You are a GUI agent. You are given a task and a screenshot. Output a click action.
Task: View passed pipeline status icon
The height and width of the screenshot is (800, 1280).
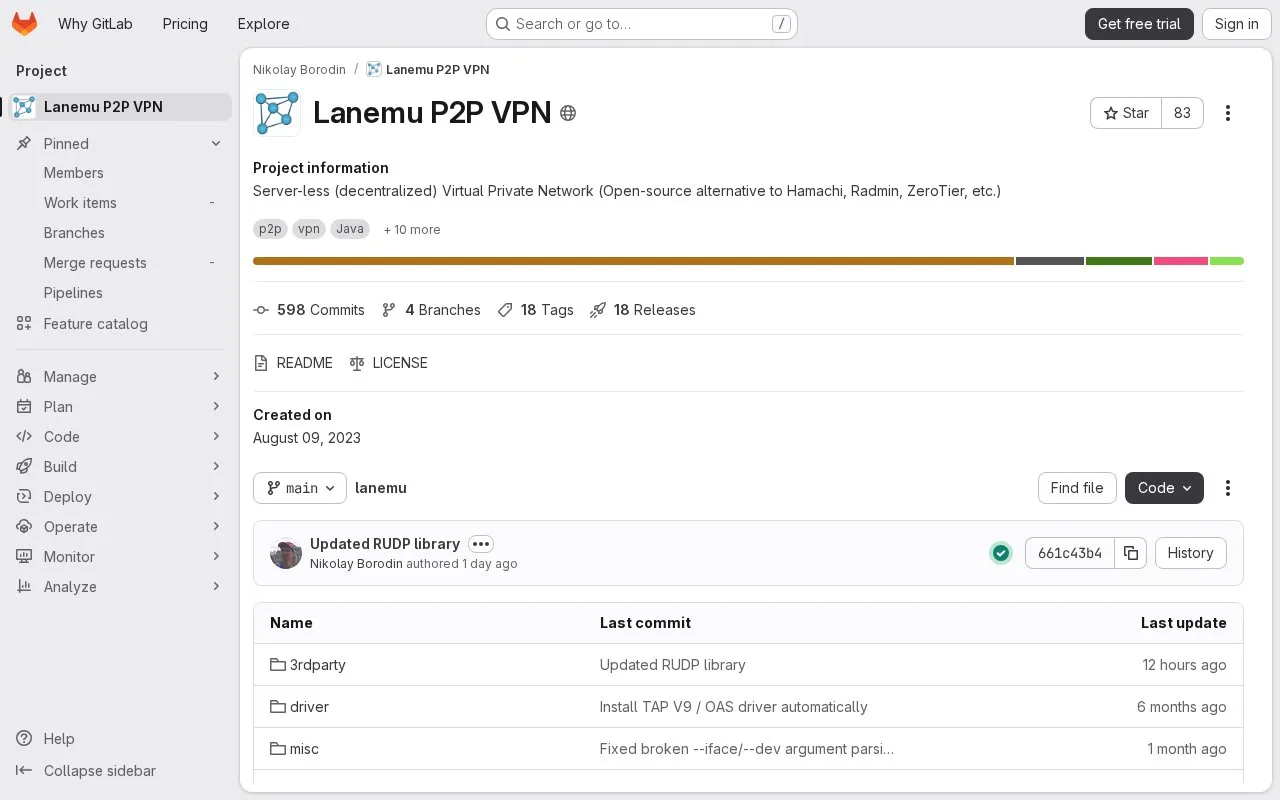pyautogui.click(x=1001, y=553)
